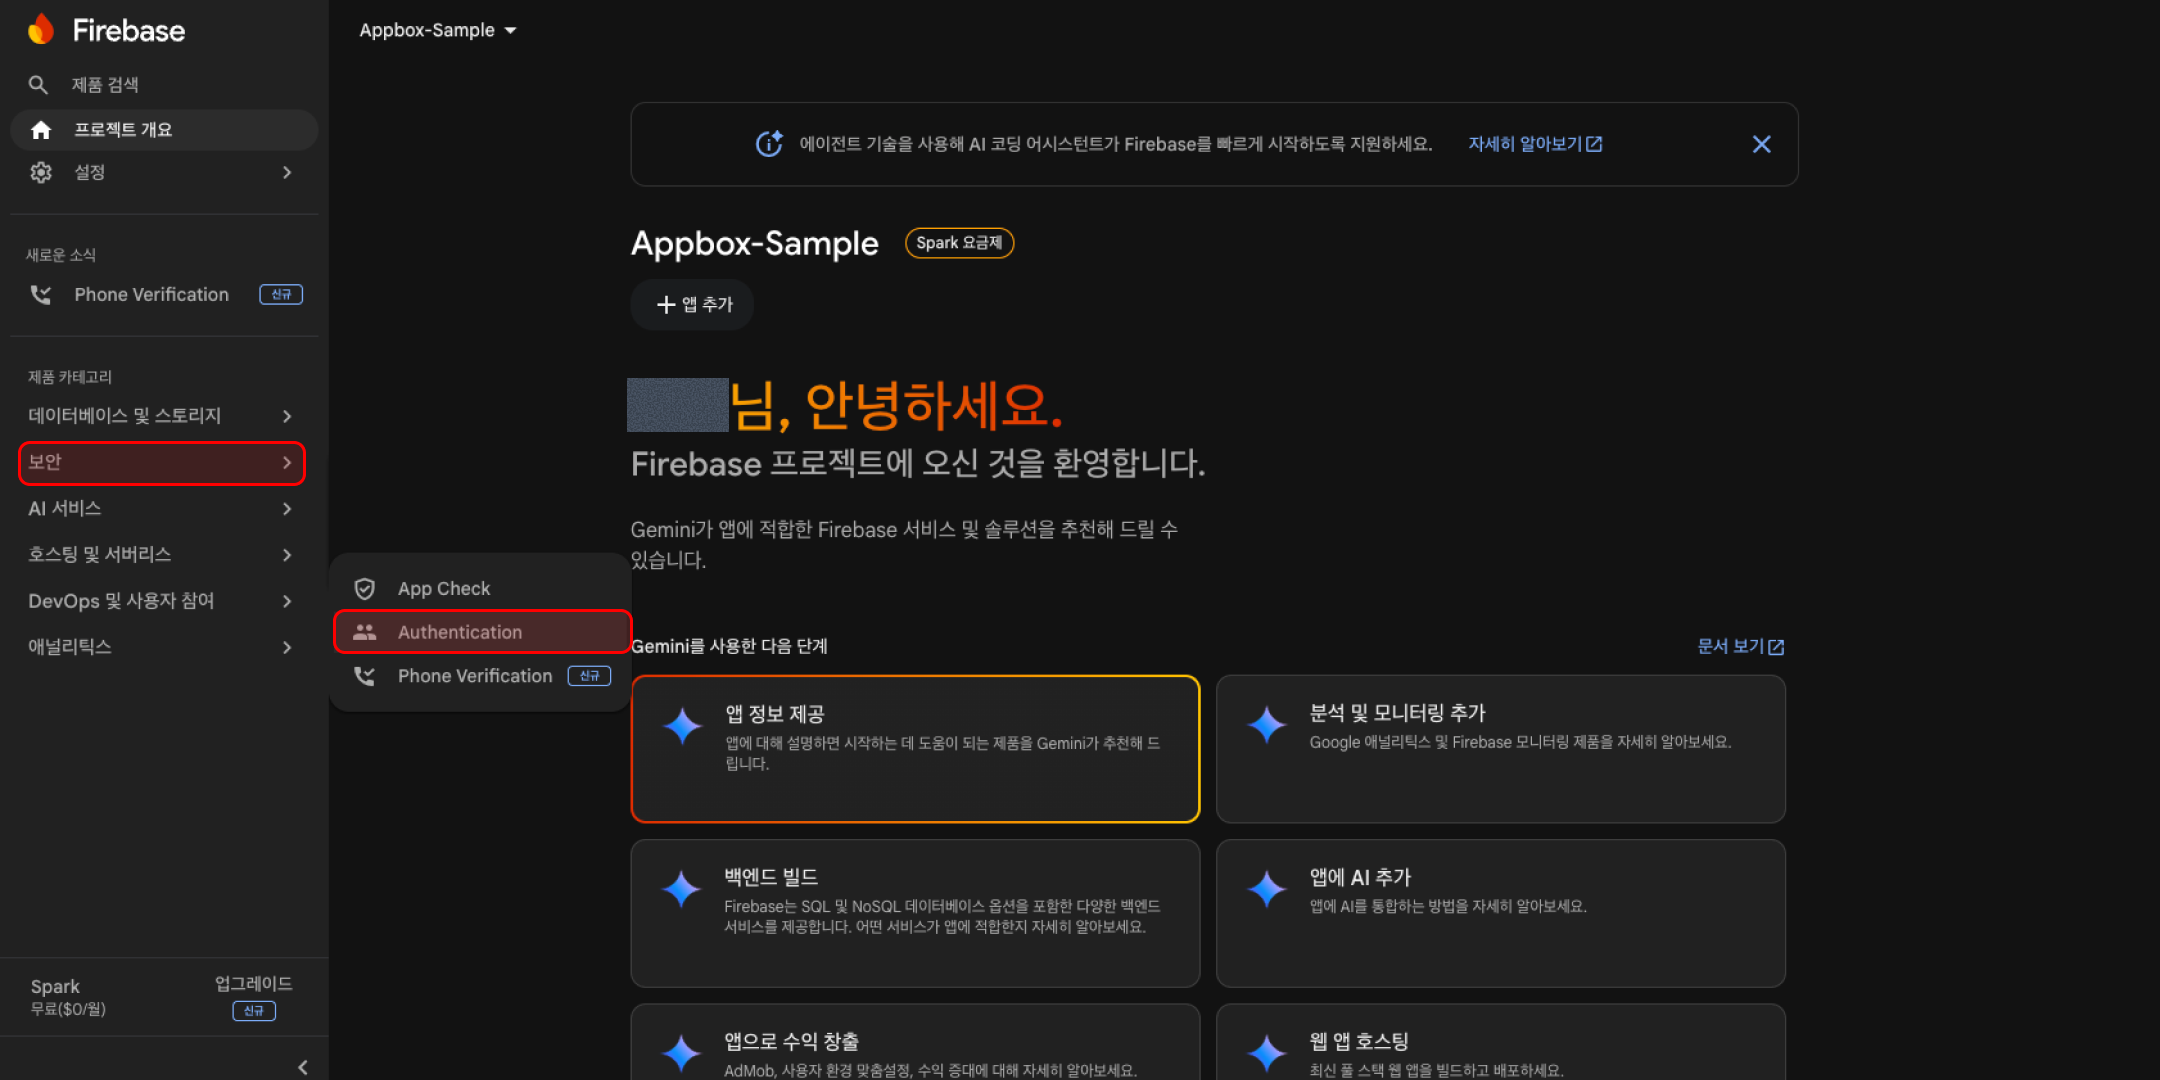Click the Gemini sparkle on 분석 및 모니터링 추가 card
Image resolution: width=2160 pixels, height=1080 pixels.
pos(1267,725)
